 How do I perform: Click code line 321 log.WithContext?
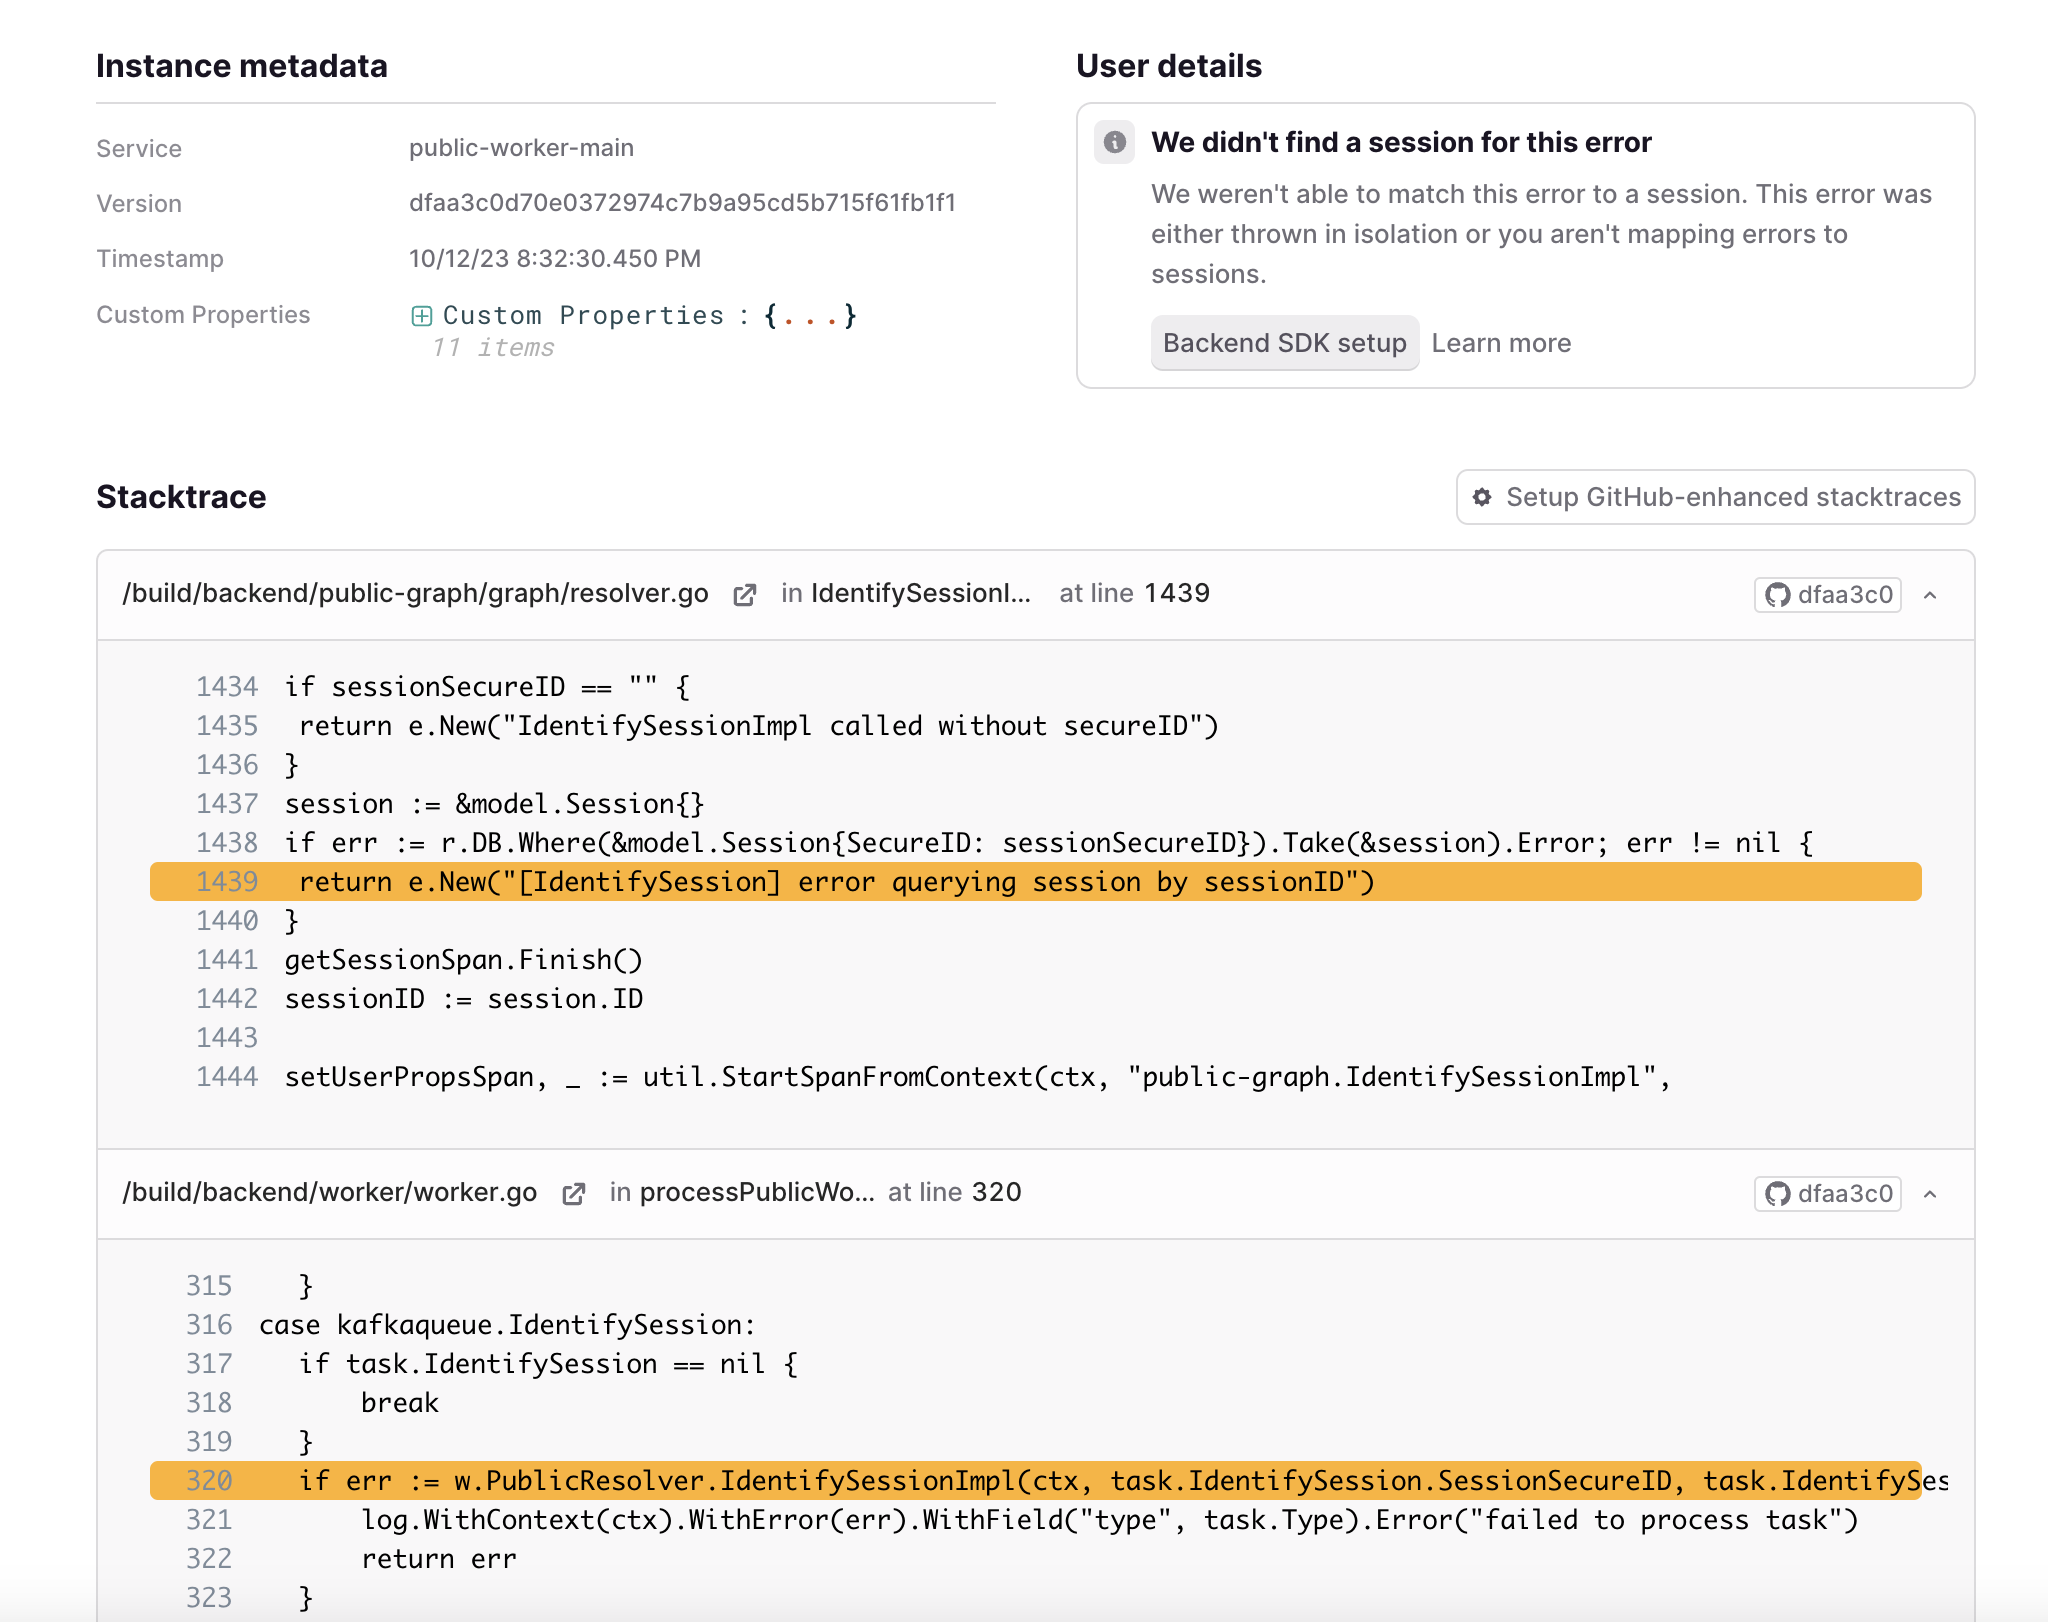click(x=1110, y=1520)
